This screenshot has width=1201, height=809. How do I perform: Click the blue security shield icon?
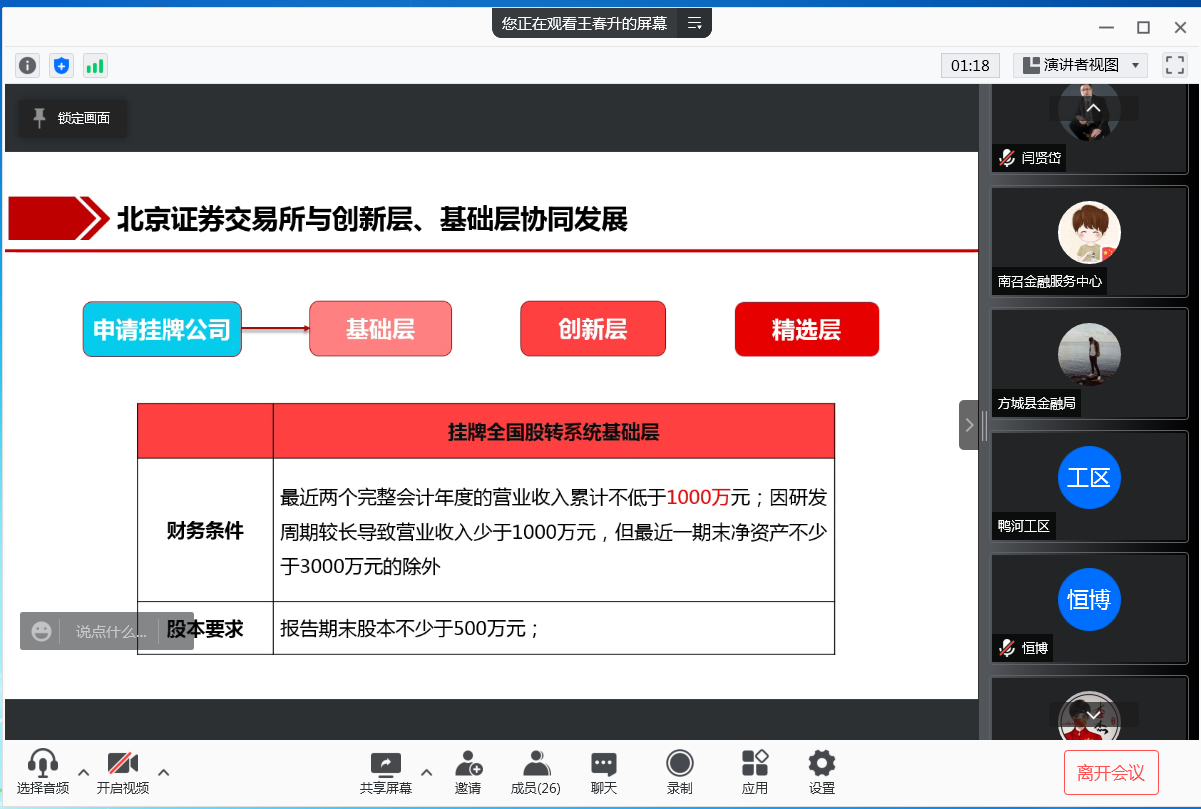point(62,66)
